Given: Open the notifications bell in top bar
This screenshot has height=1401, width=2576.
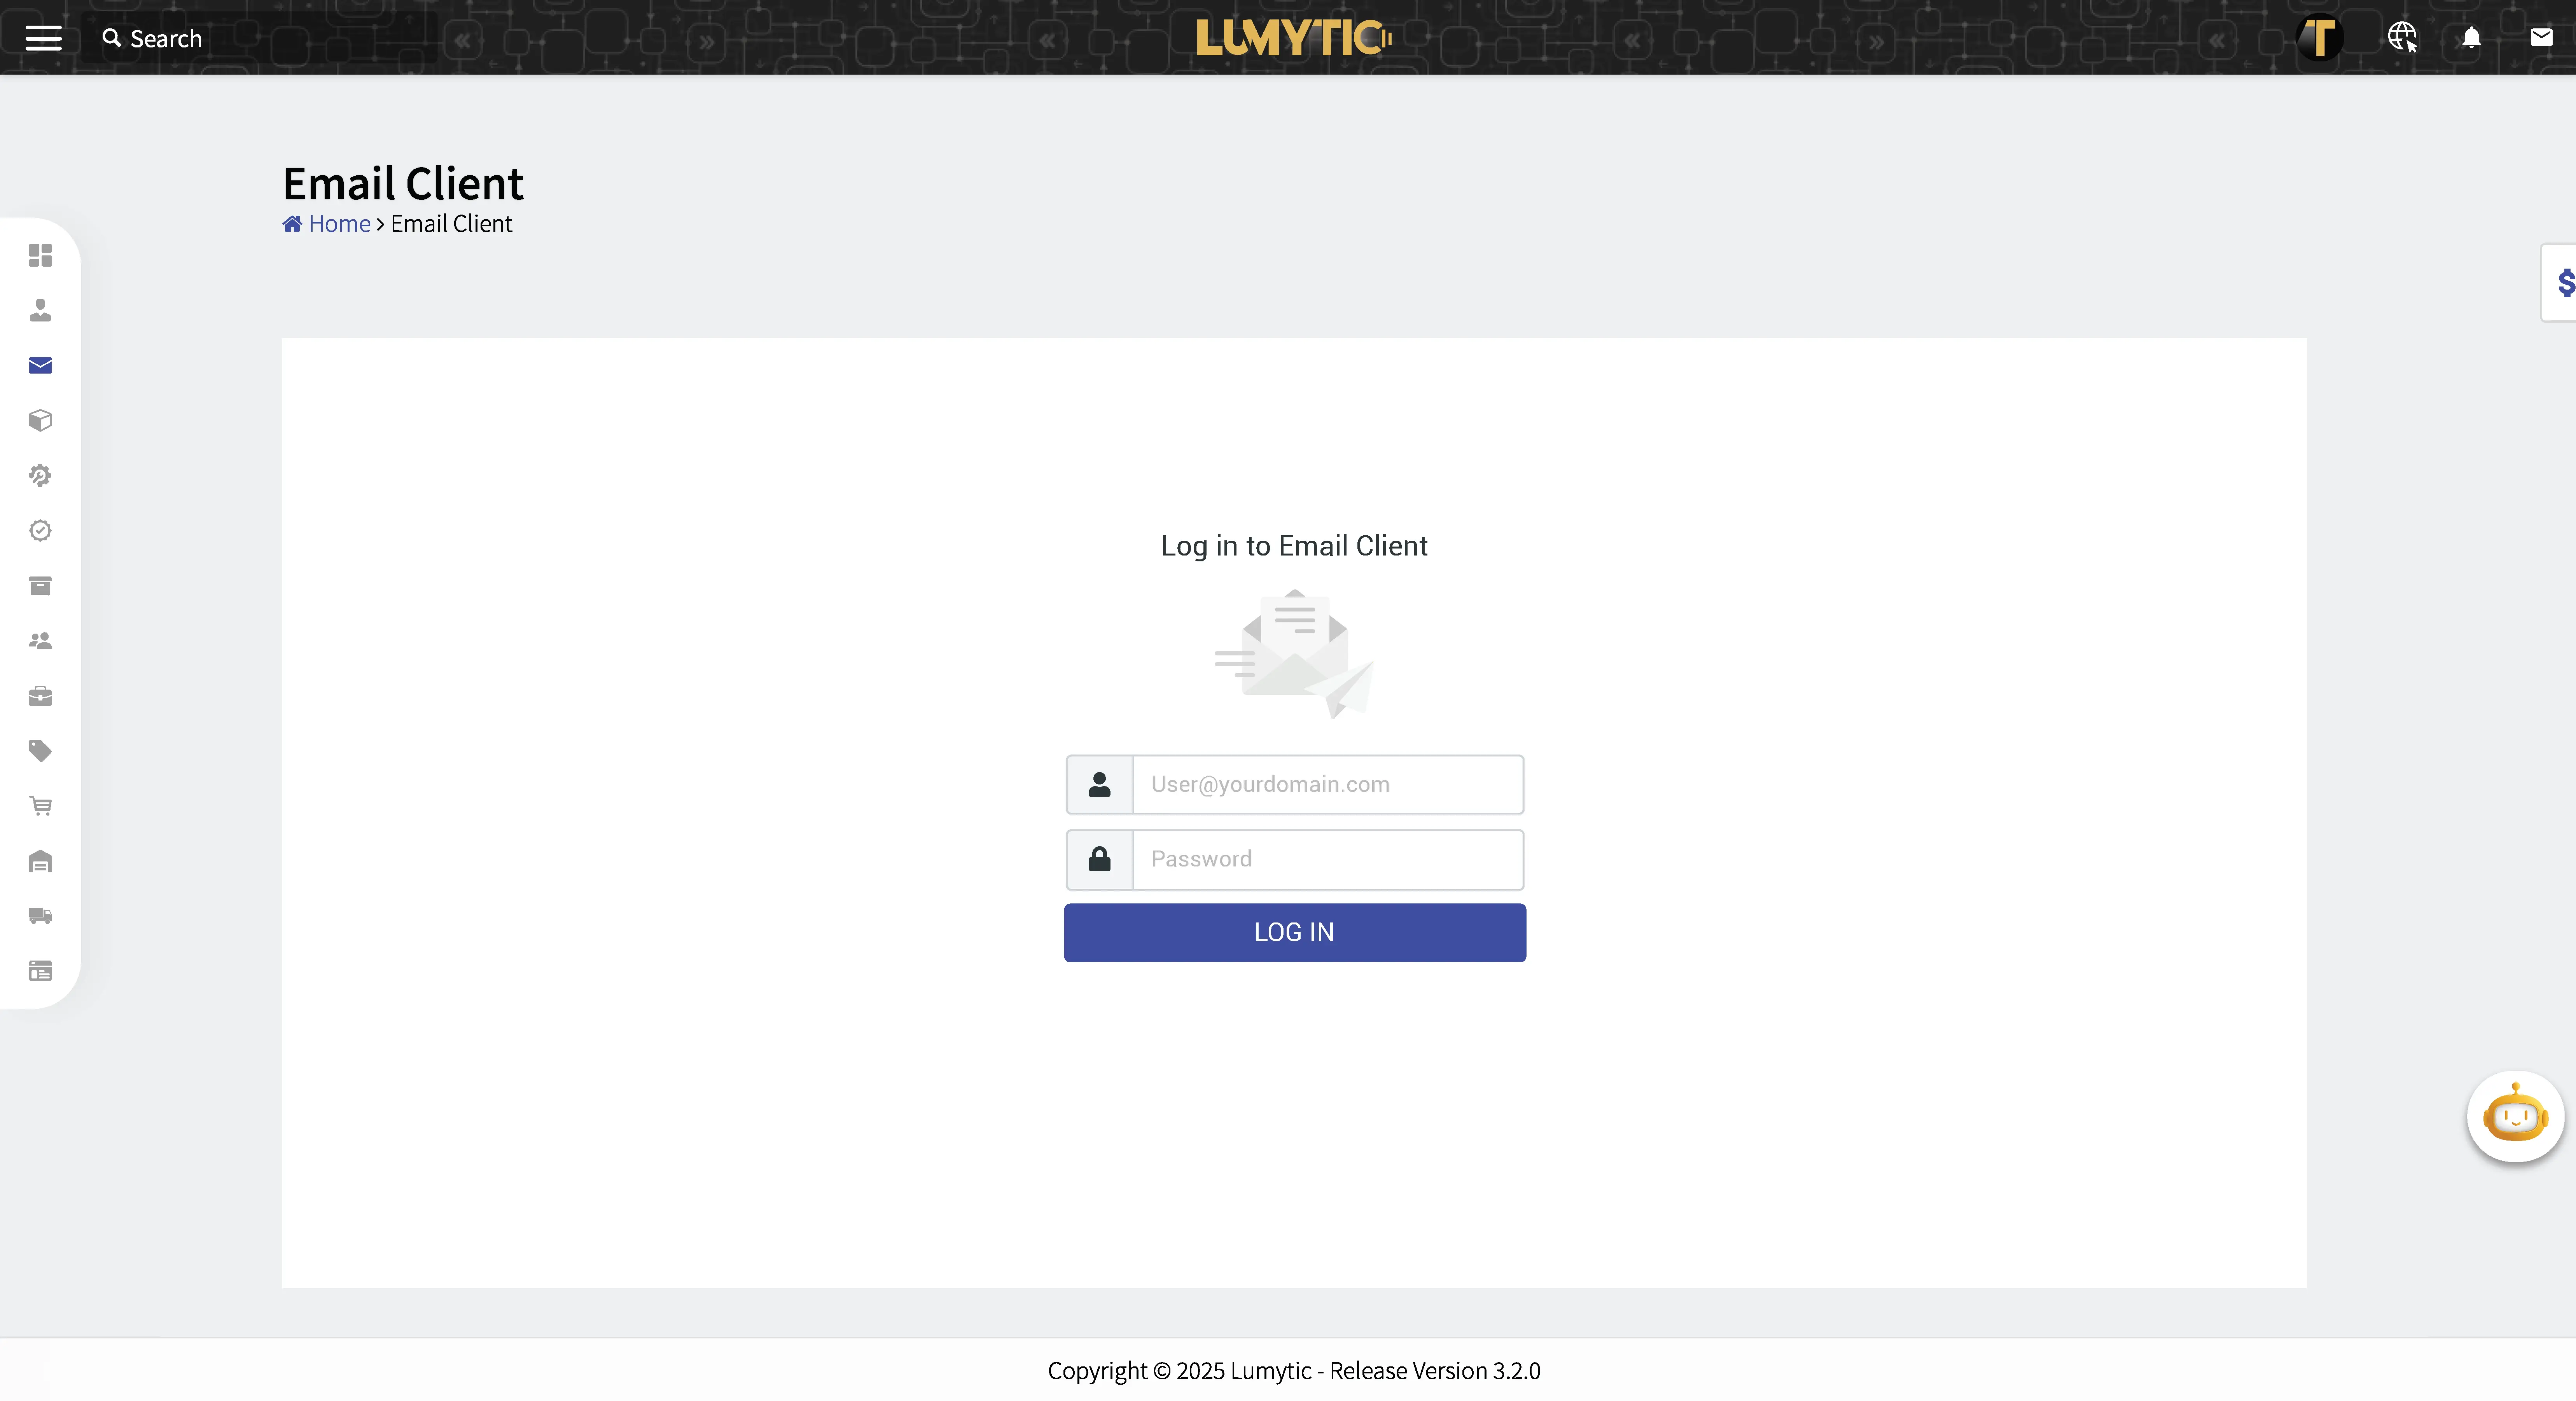Looking at the screenshot, I should pyautogui.click(x=2471, y=38).
